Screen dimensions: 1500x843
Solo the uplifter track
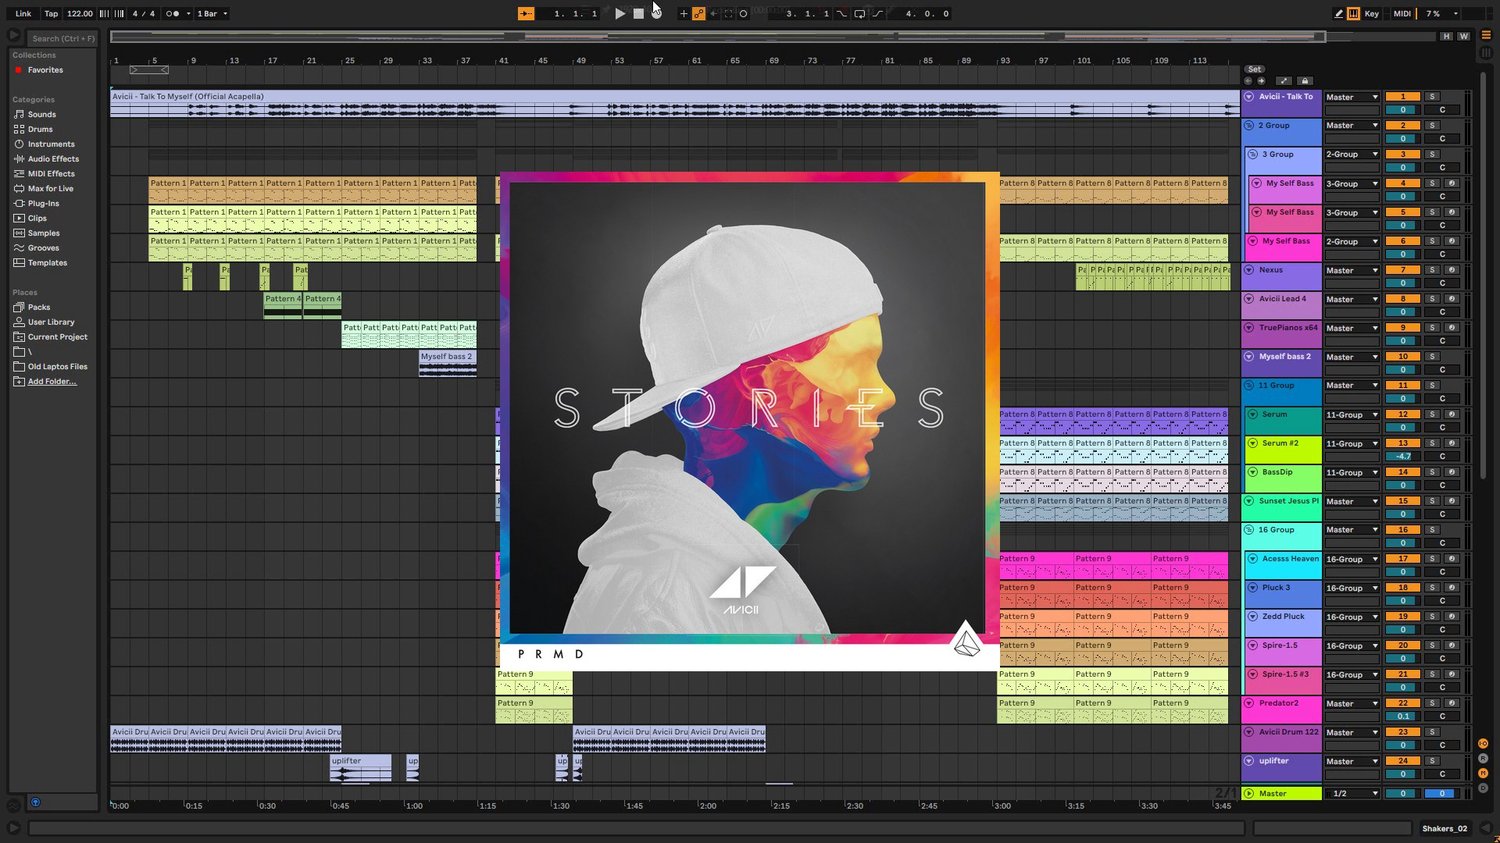coord(1432,761)
